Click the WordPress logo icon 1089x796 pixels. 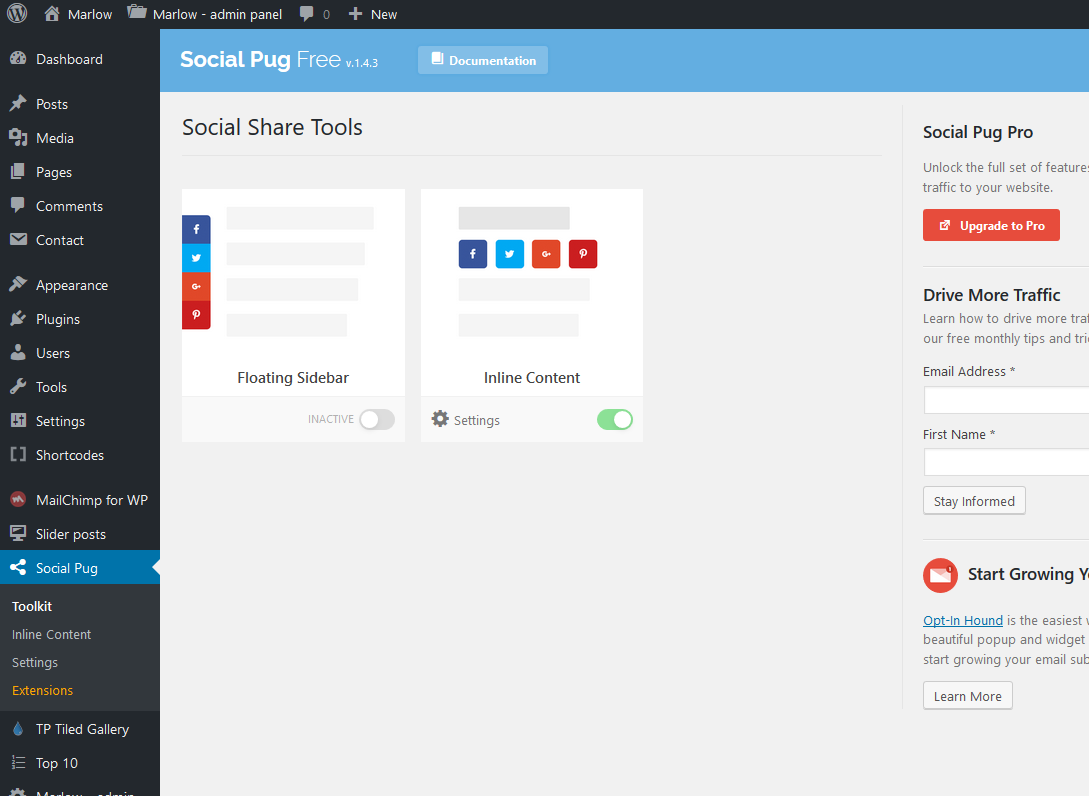click(x=17, y=14)
